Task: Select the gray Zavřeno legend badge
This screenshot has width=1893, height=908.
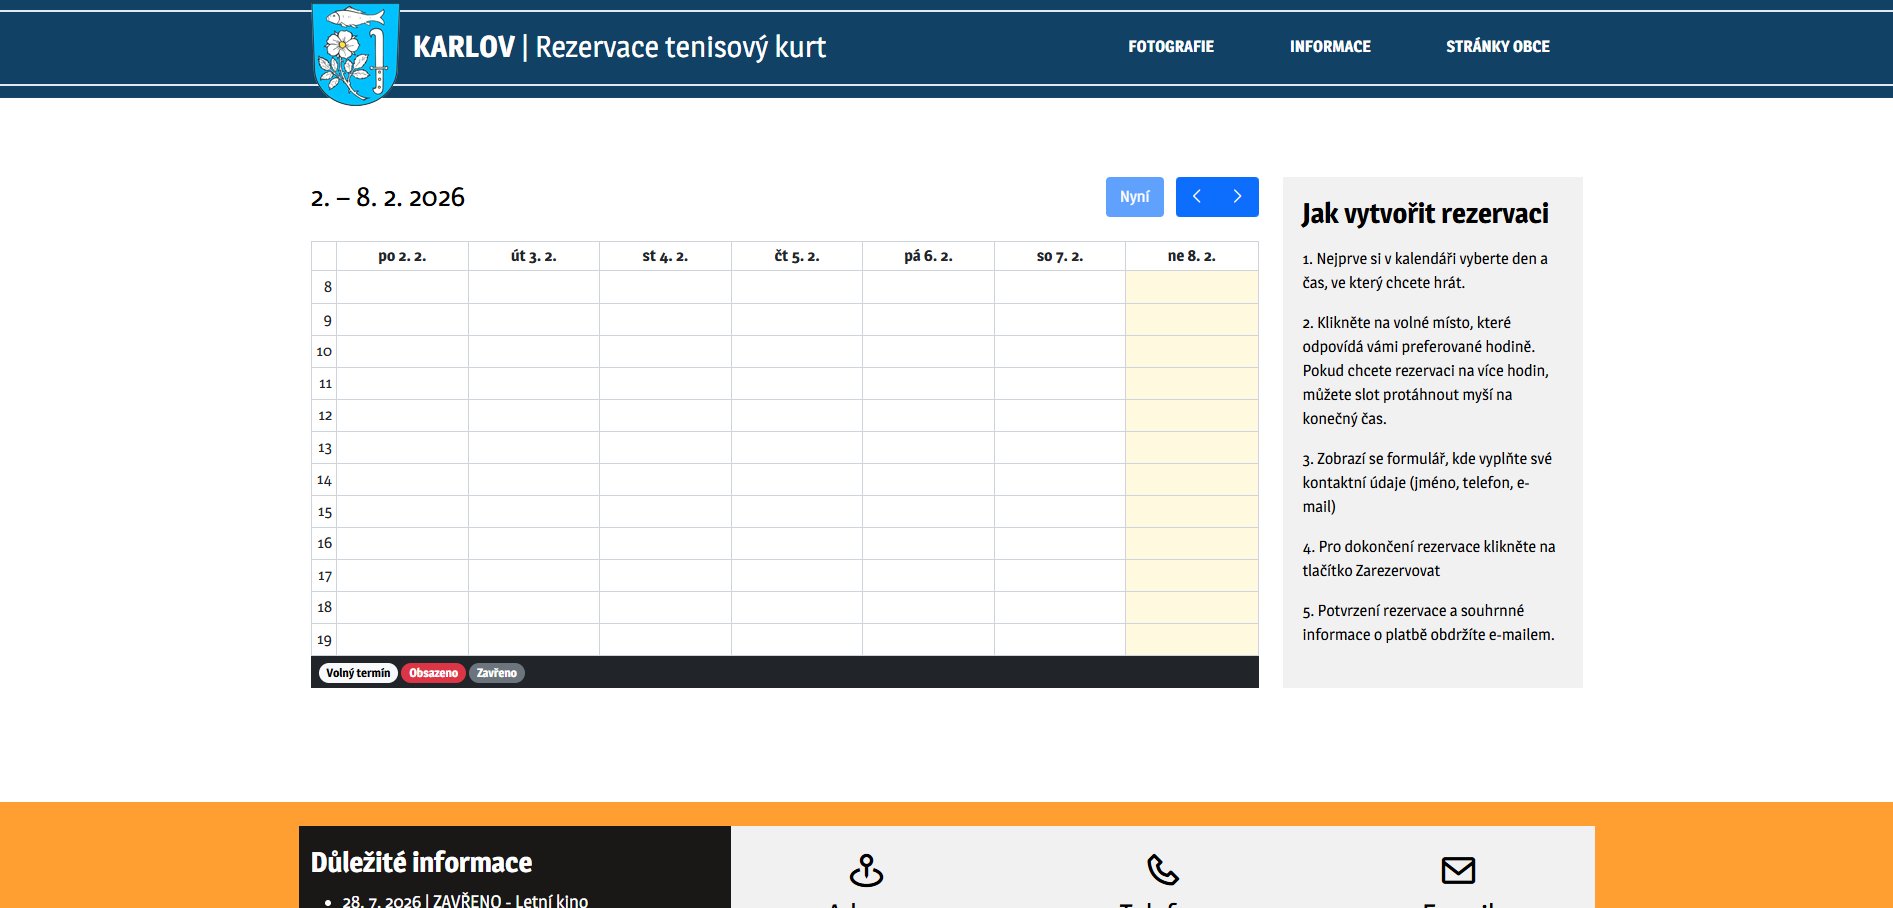Action: pos(496,673)
